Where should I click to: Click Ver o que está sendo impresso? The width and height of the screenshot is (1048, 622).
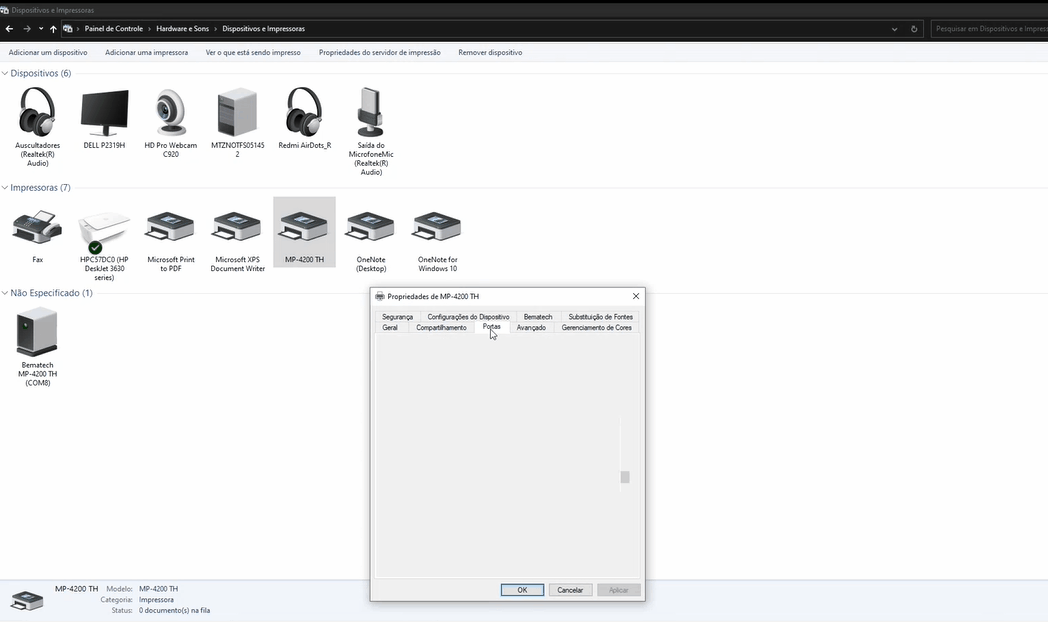[x=253, y=52]
